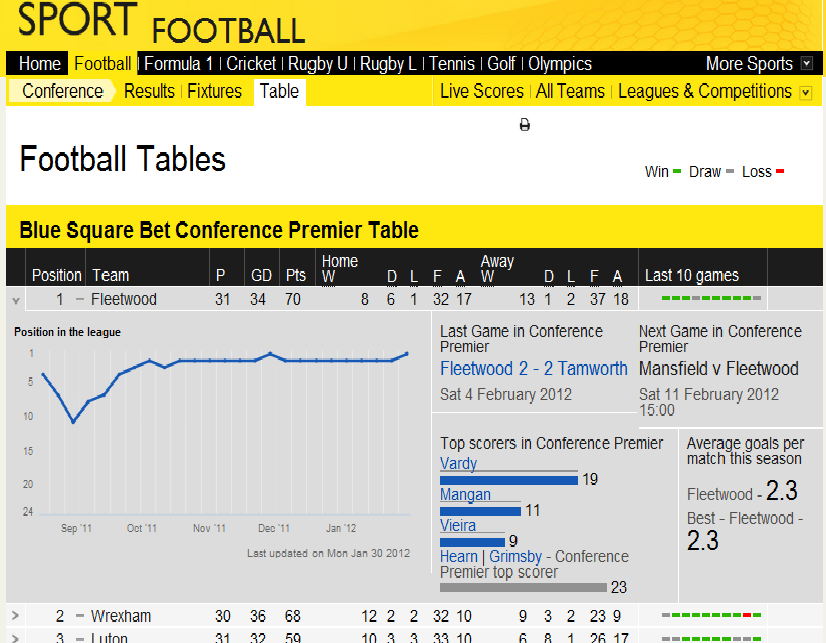Open top scorer Vardy's link

458,463
